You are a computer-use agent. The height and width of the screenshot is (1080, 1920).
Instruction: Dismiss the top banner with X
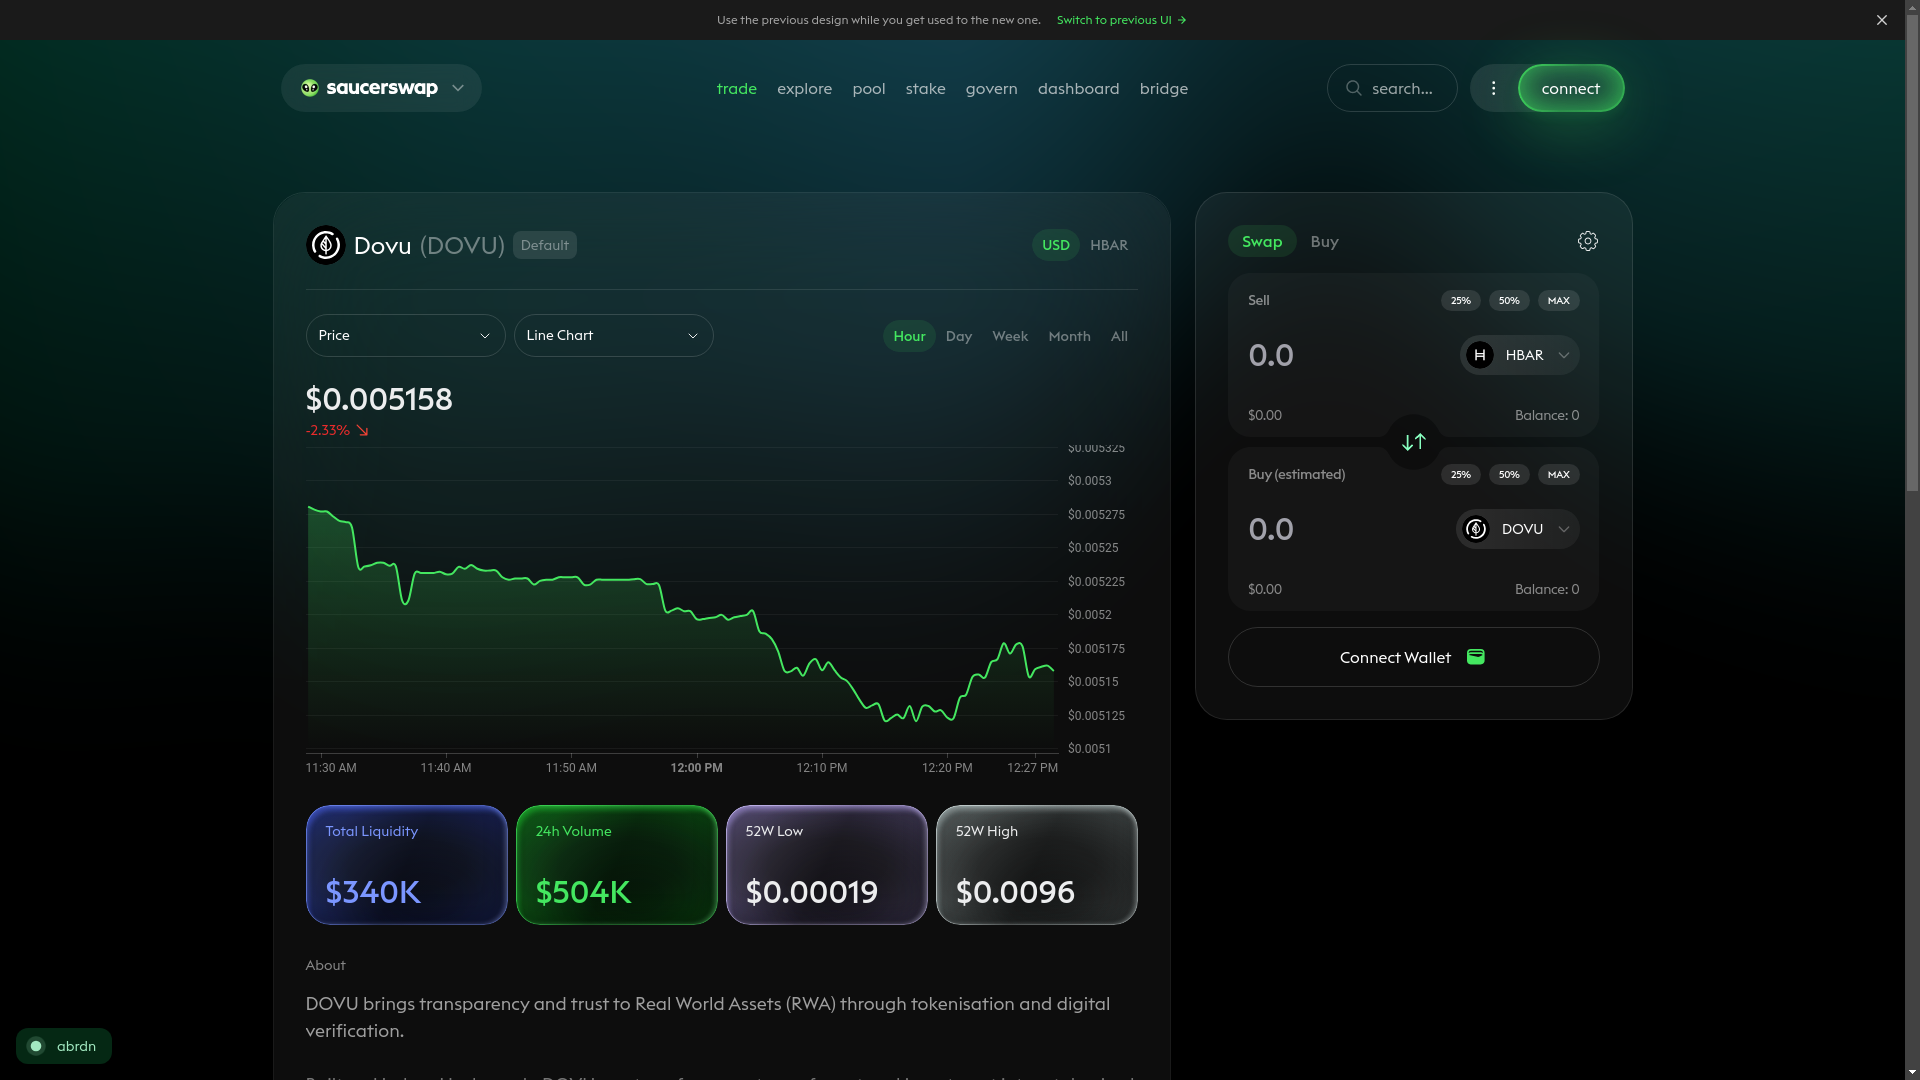(x=1882, y=20)
